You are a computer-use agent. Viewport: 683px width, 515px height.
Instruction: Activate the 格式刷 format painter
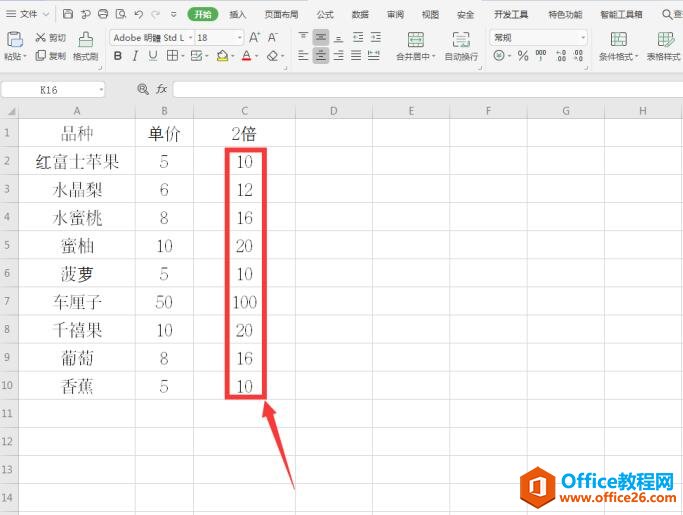85,46
